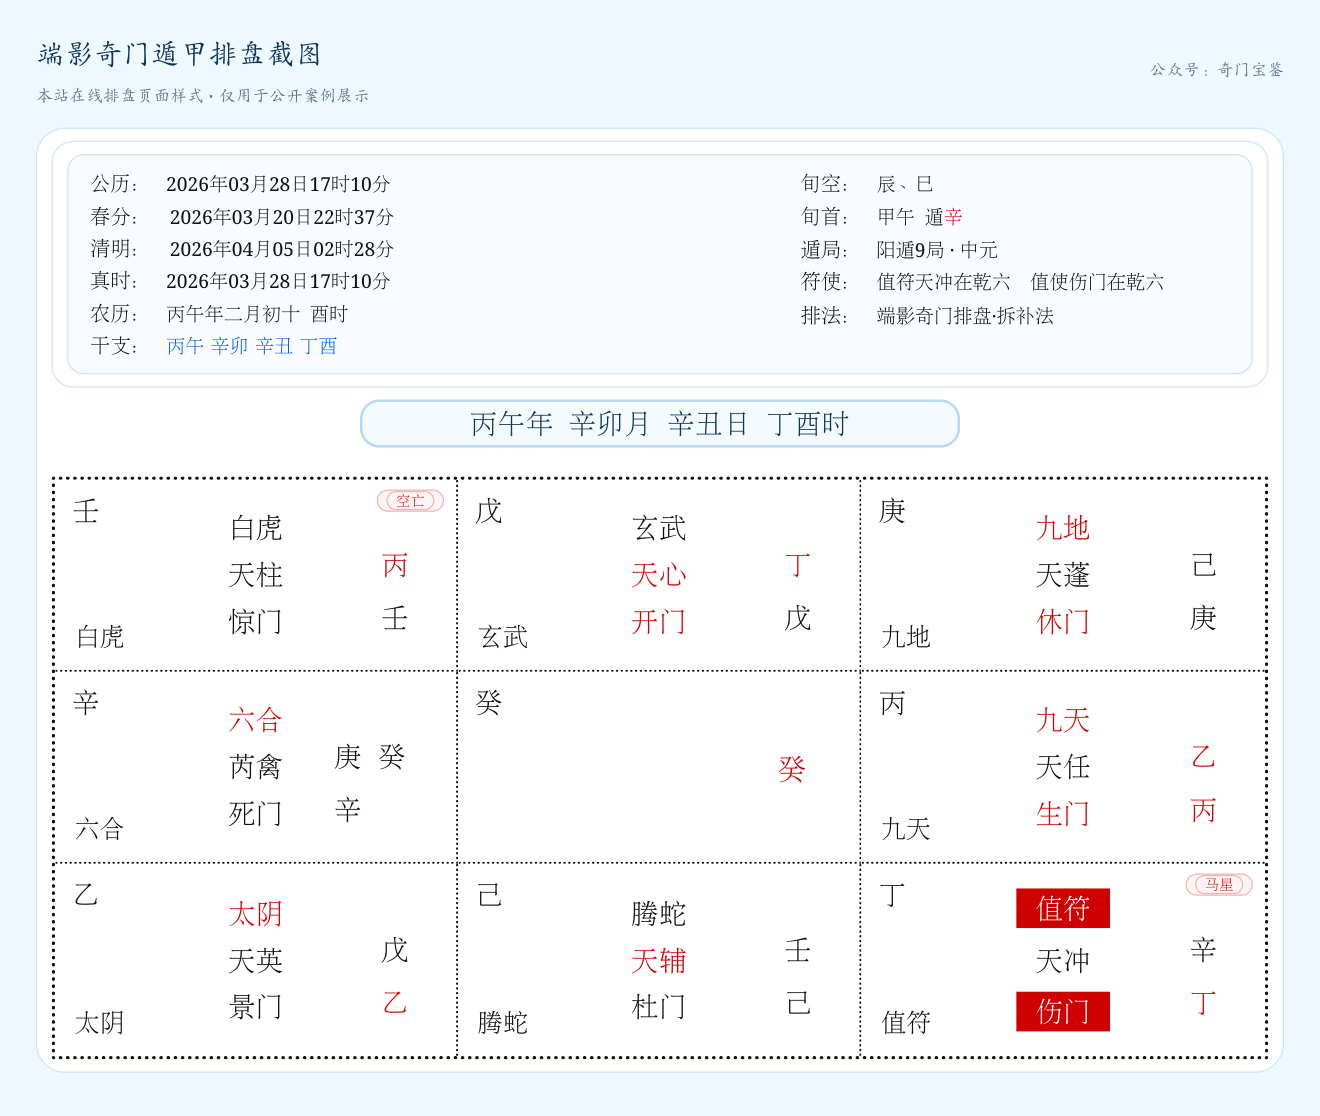Viewport: 1320px width, 1116px height.
Task: Click 玄武 directly above 天心
Action: click(659, 528)
